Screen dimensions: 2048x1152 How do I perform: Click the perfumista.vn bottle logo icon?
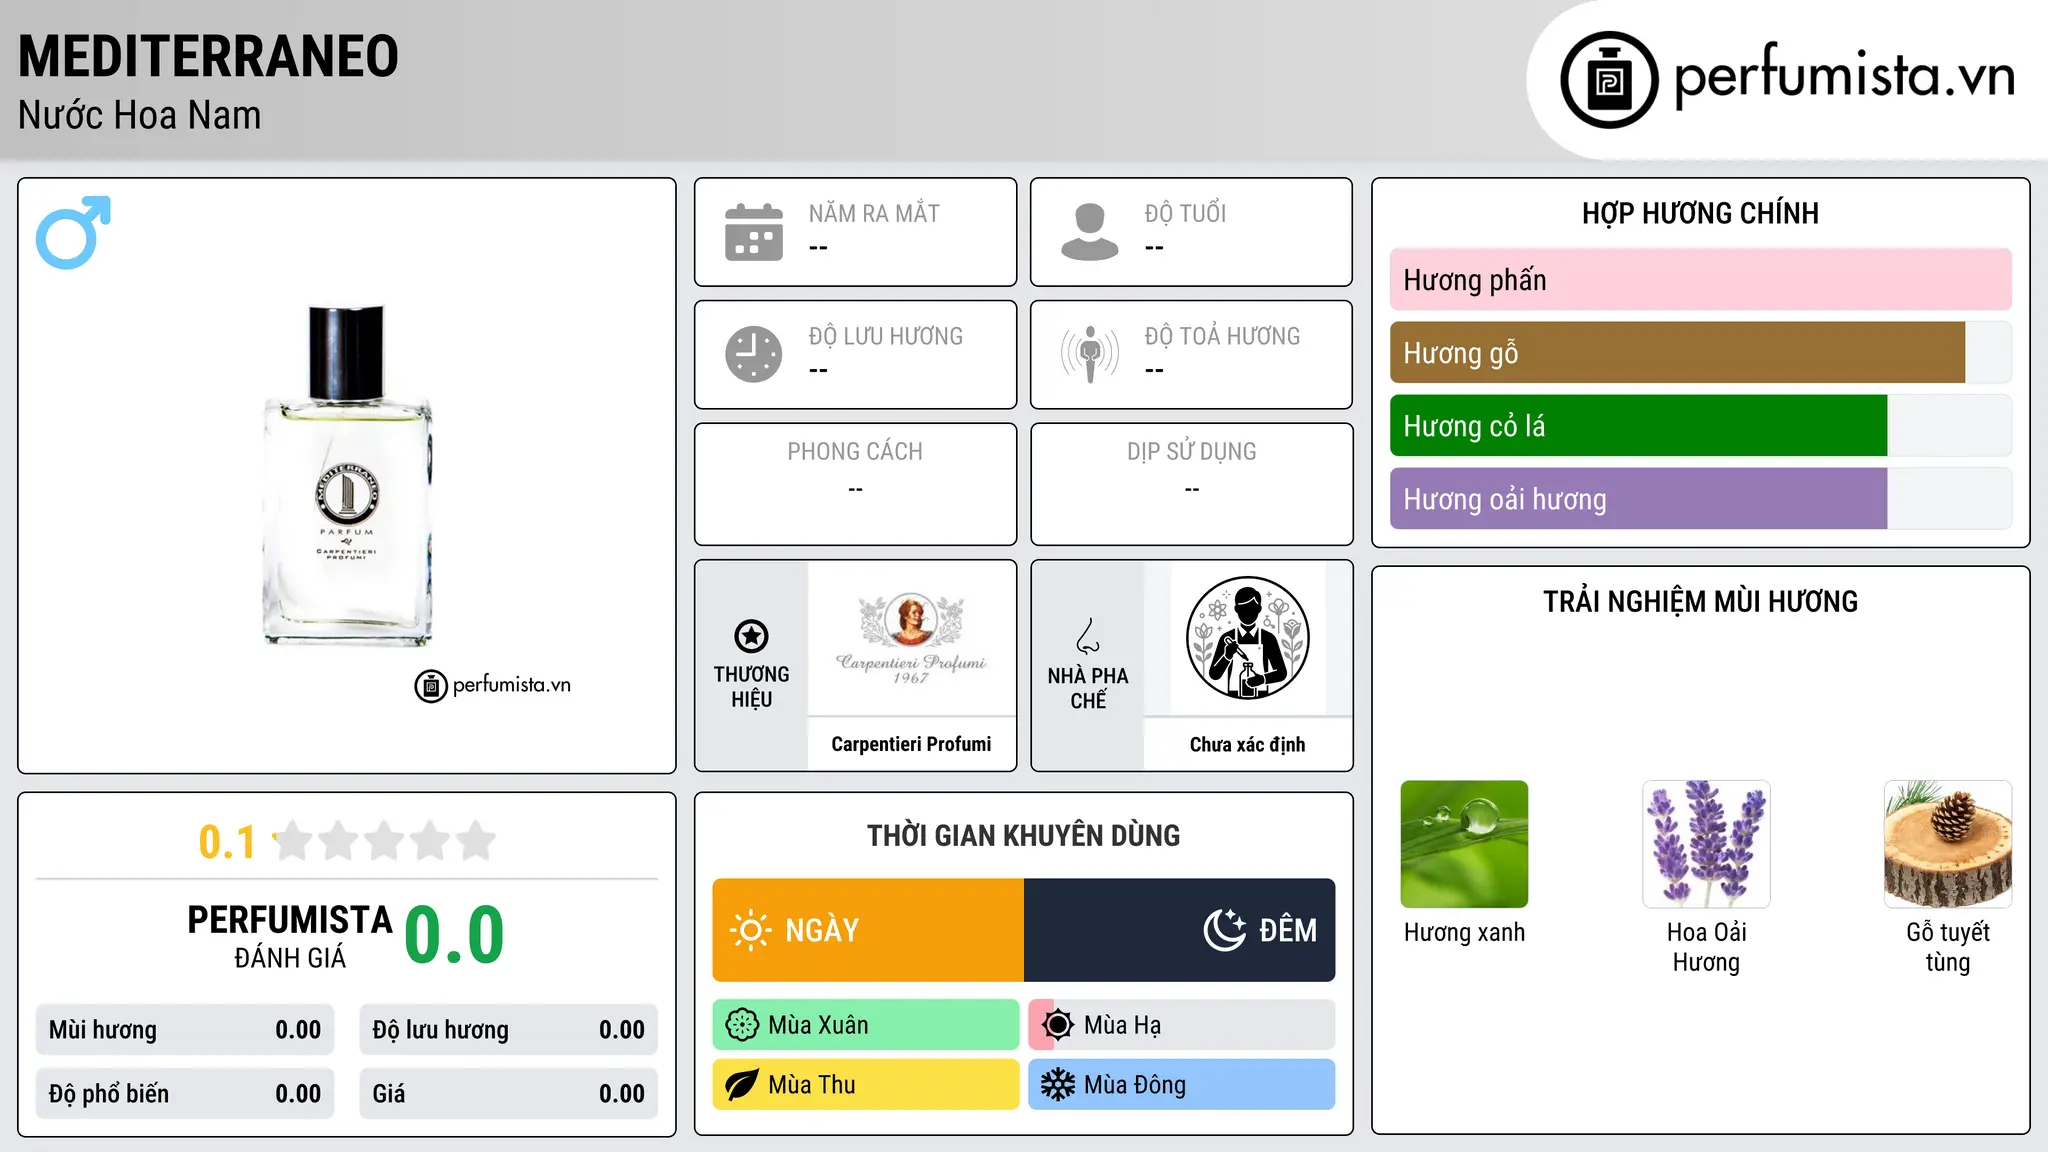click(x=1609, y=80)
